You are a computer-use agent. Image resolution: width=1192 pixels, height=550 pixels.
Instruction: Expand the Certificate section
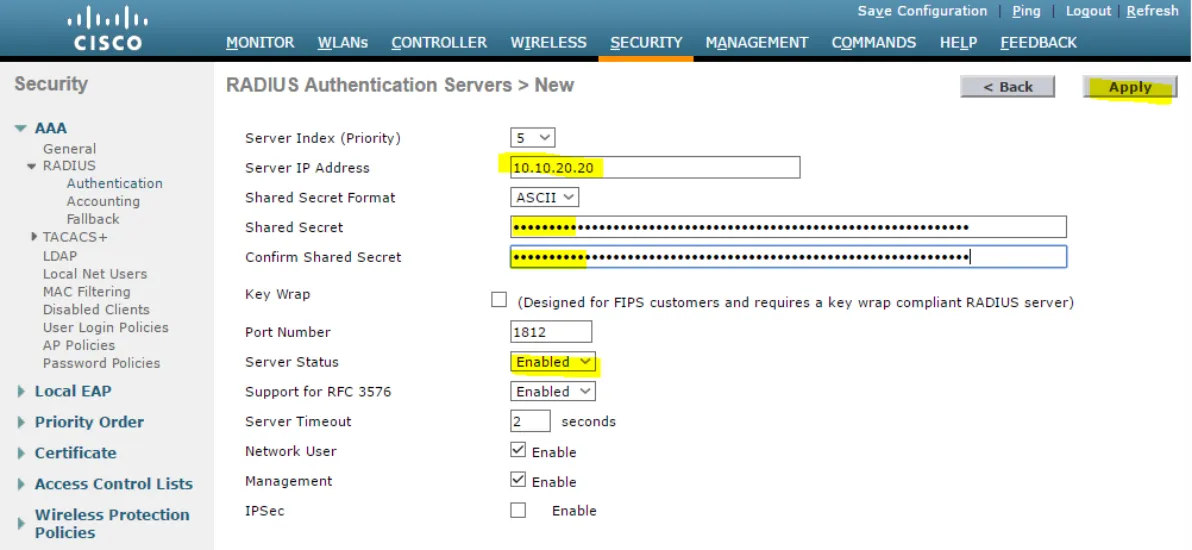21,453
